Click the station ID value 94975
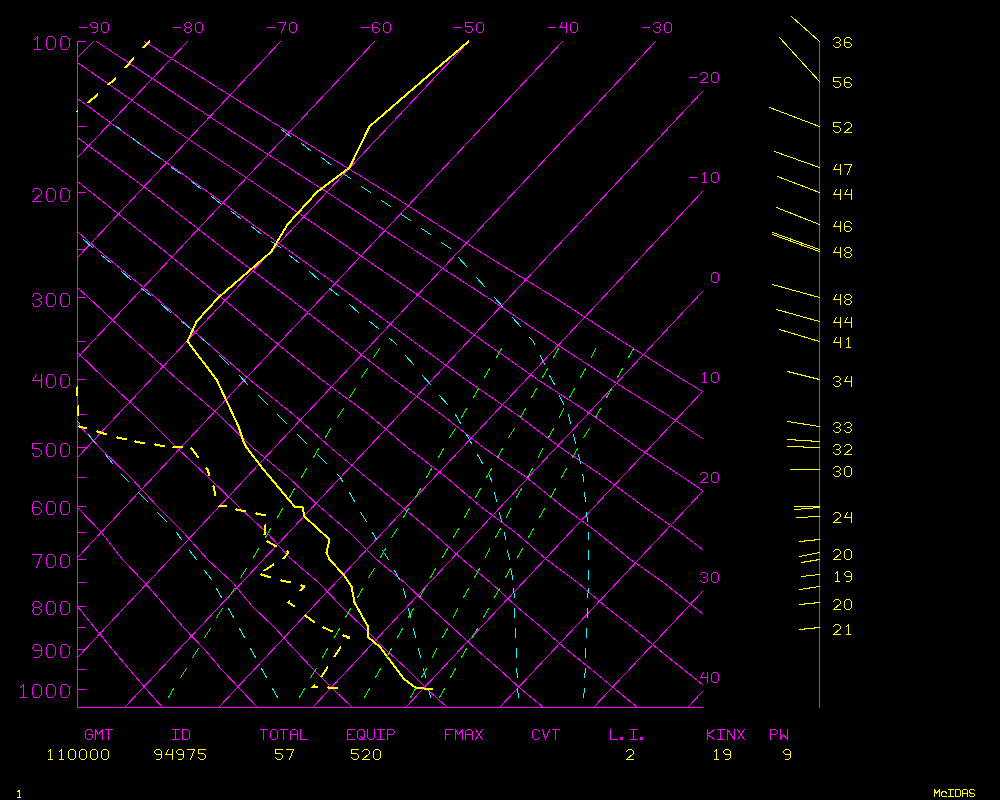This screenshot has height=800, width=1000. (x=180, y=755)
